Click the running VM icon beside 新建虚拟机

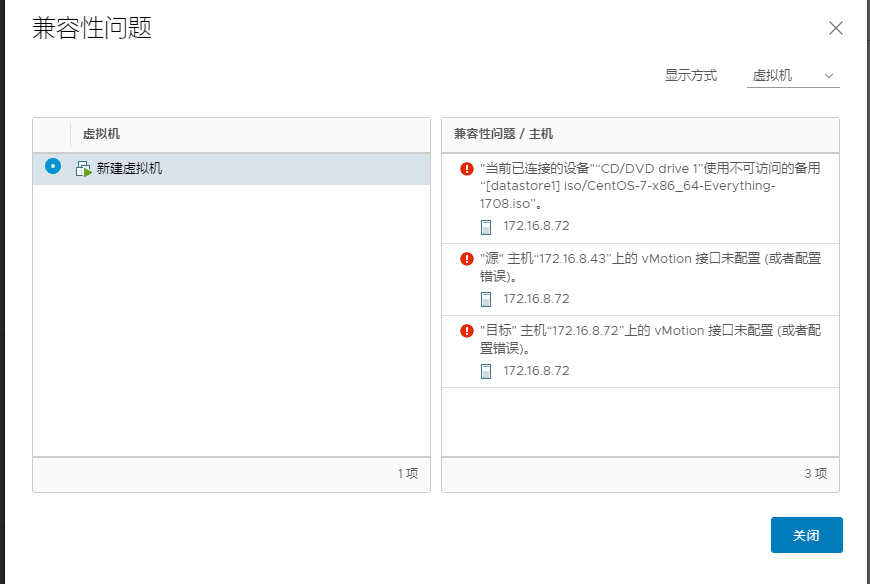pyautogui.click(x=83, y=169)
